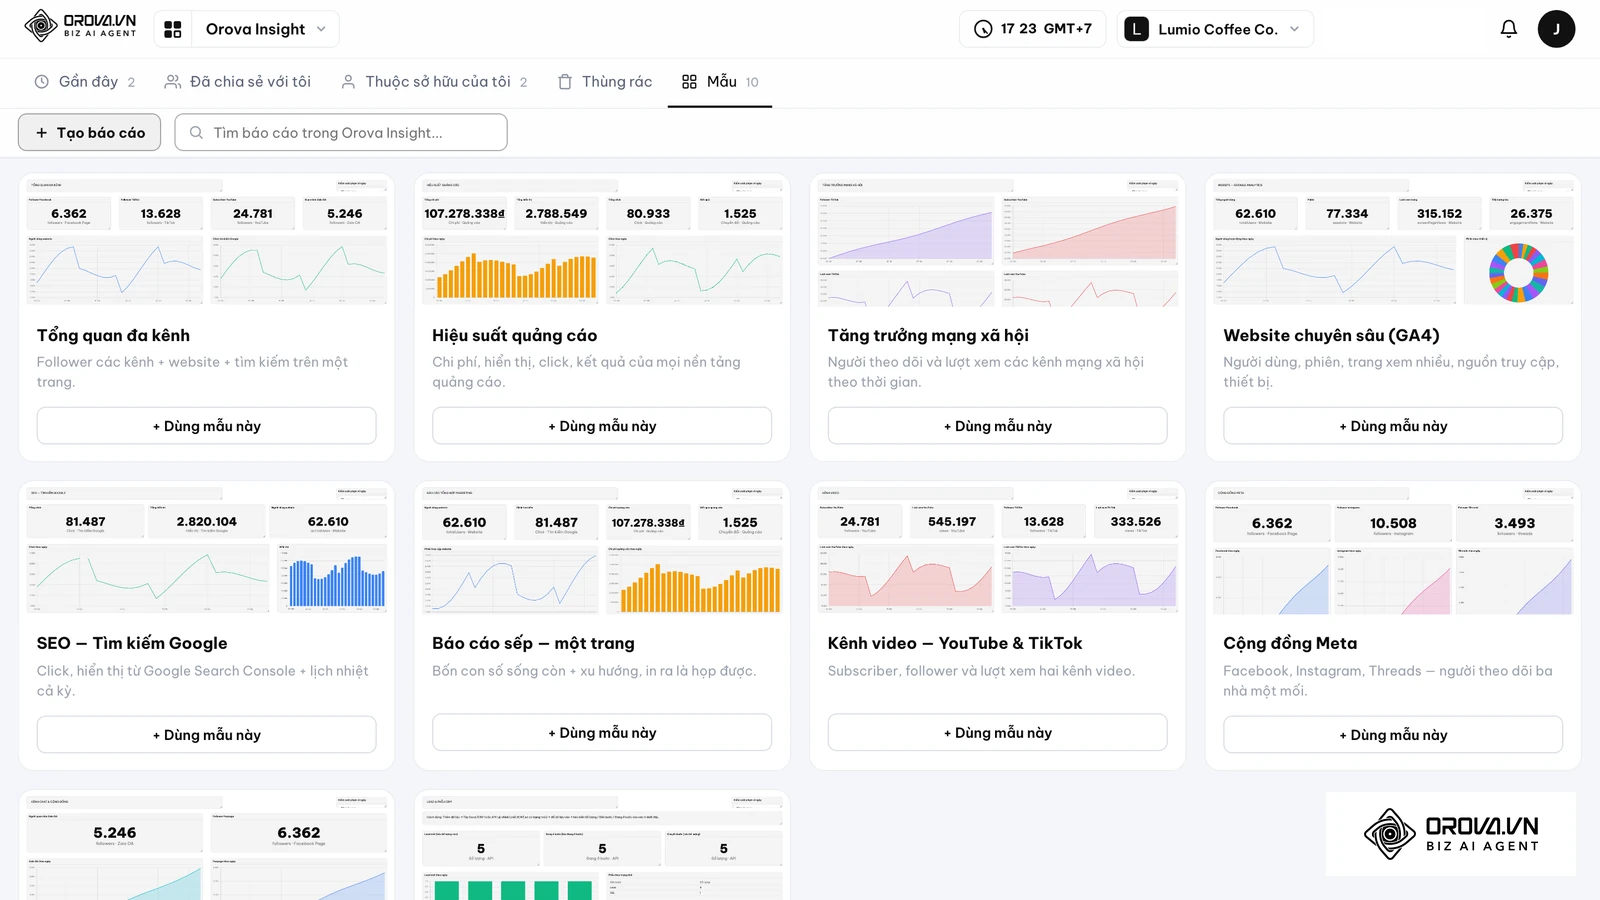Use the Báo cáo sếp – một trang template
This screenshot has width=1600, height=900.
tap(602, 732)
